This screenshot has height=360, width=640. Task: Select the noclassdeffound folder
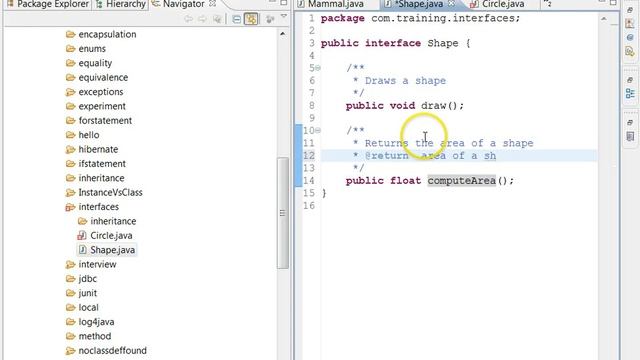tap(112, 351)
